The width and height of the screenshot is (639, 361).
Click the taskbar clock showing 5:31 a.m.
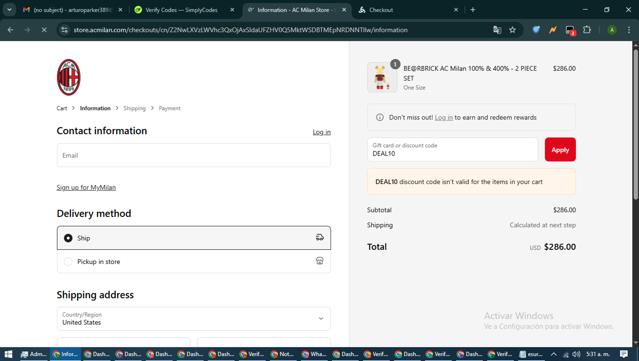pos(598,354)
